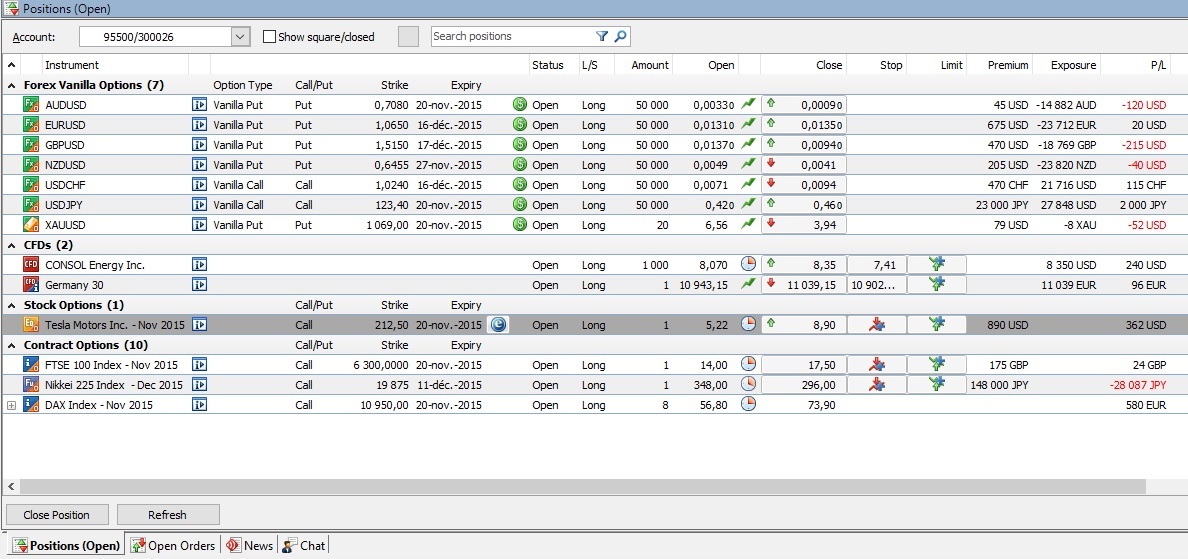Screen dimensions: 1188x559
Task: Click the horizontal scrollbar thumb
Action: (583, 486)
